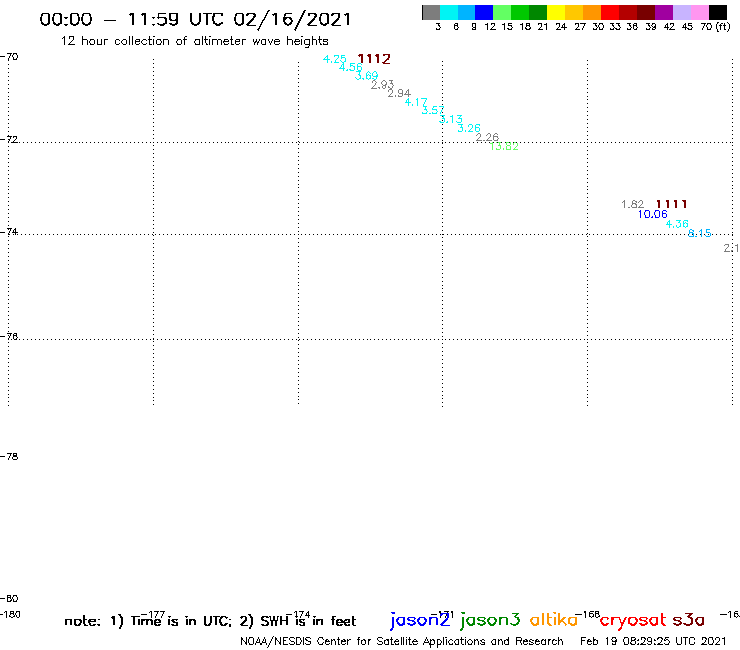The height and width of the screenshot is (650, 740).
Task: Click the s3a satellite legend label
Action: click(689, 621)
